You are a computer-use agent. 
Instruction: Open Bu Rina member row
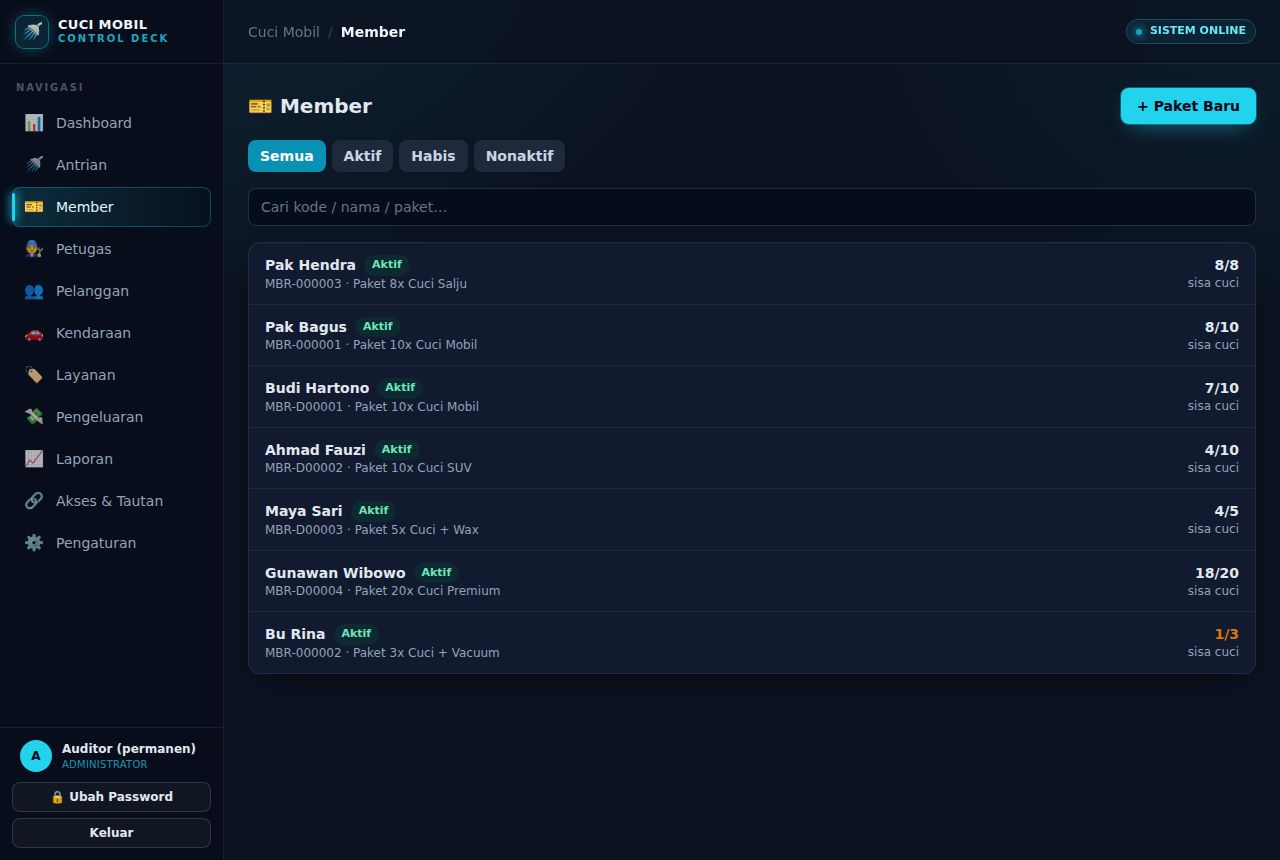(752, 643)
